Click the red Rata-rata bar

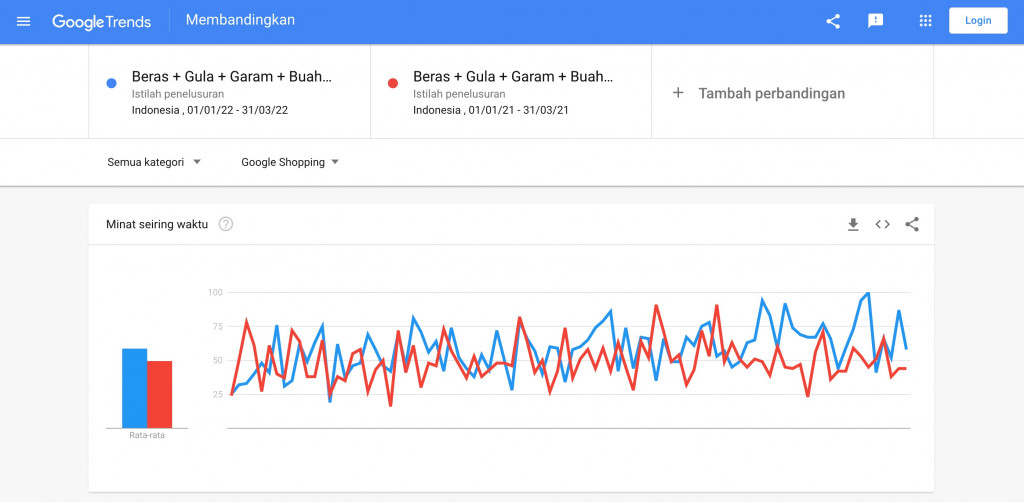point(159,394)
